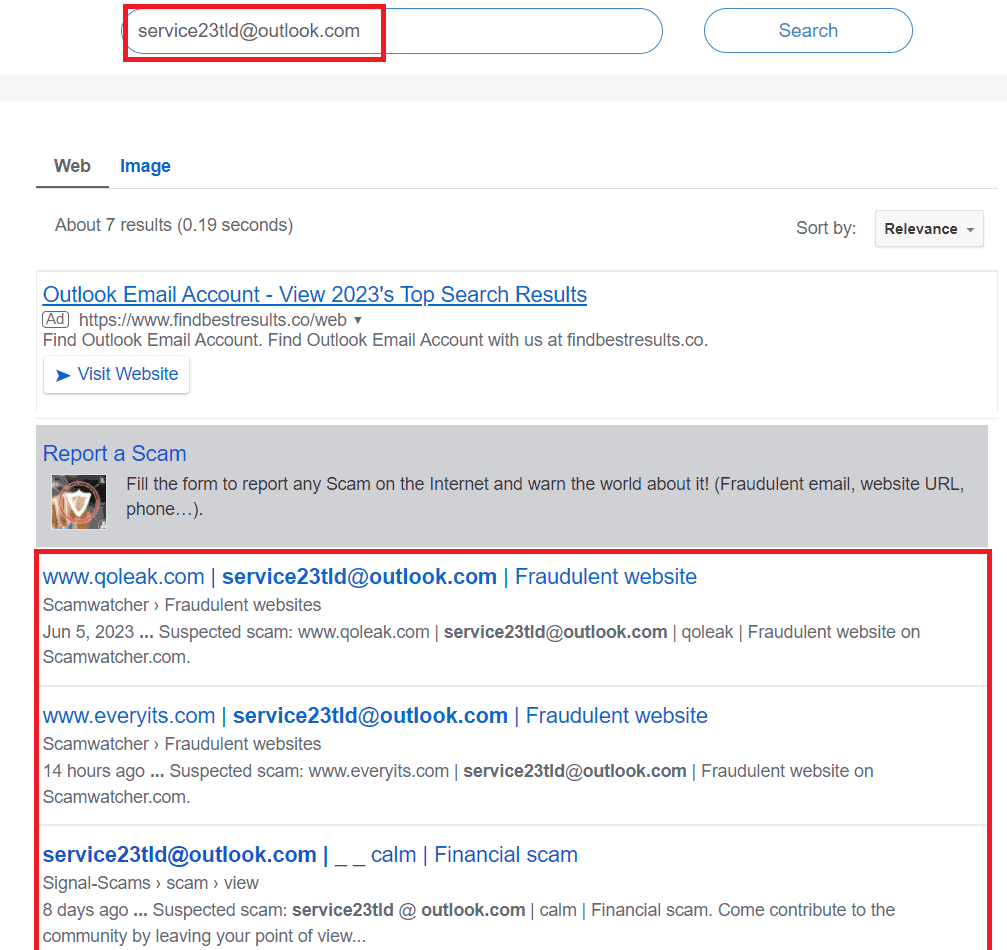Image resolution: width=1007 pixels, height=950 pixels.
Task: Switch to the Web results tab
Action: (x=72, y=166)
